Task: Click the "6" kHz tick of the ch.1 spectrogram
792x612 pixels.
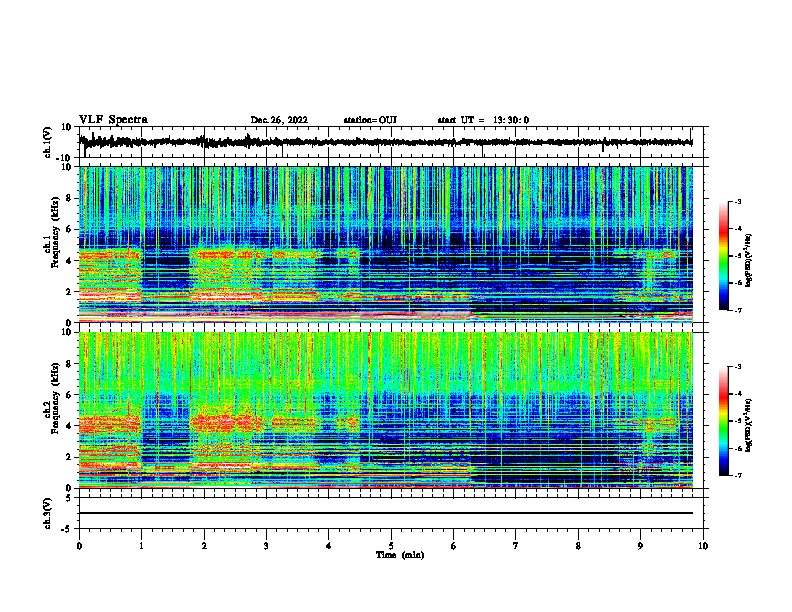Action: click(70, 229)
